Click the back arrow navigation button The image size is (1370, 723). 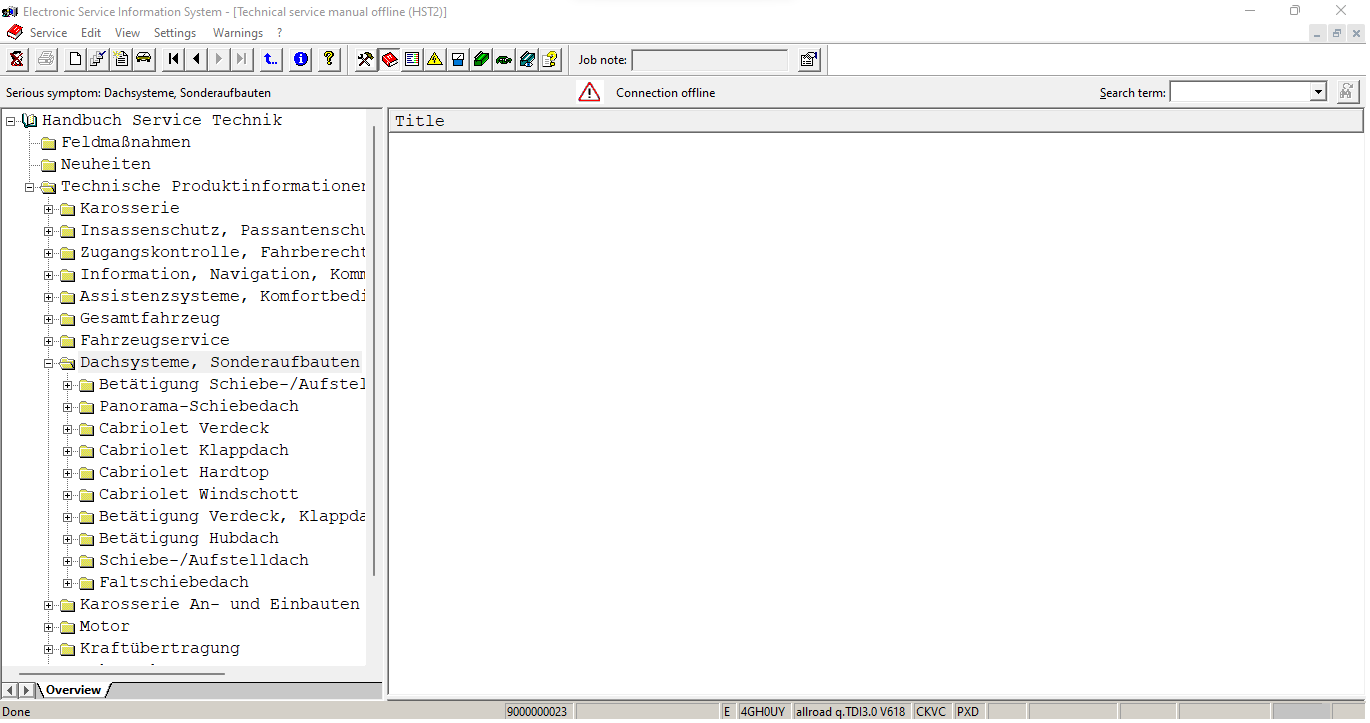tap(196, 59)
